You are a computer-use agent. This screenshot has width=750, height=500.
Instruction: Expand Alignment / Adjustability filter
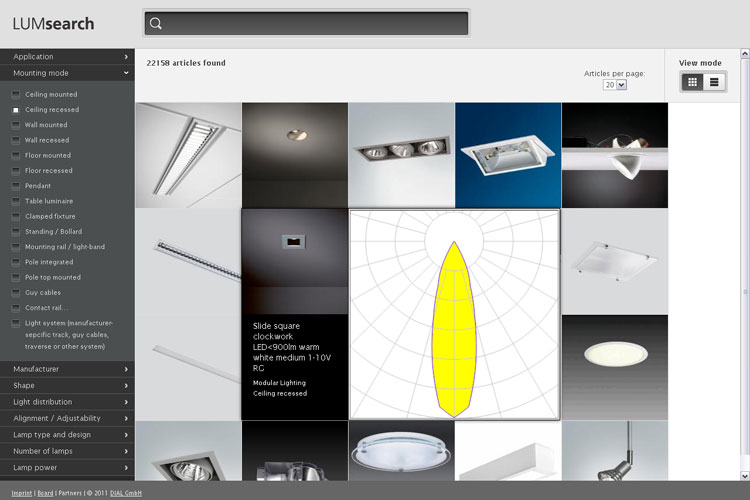(x=67, y=418)
